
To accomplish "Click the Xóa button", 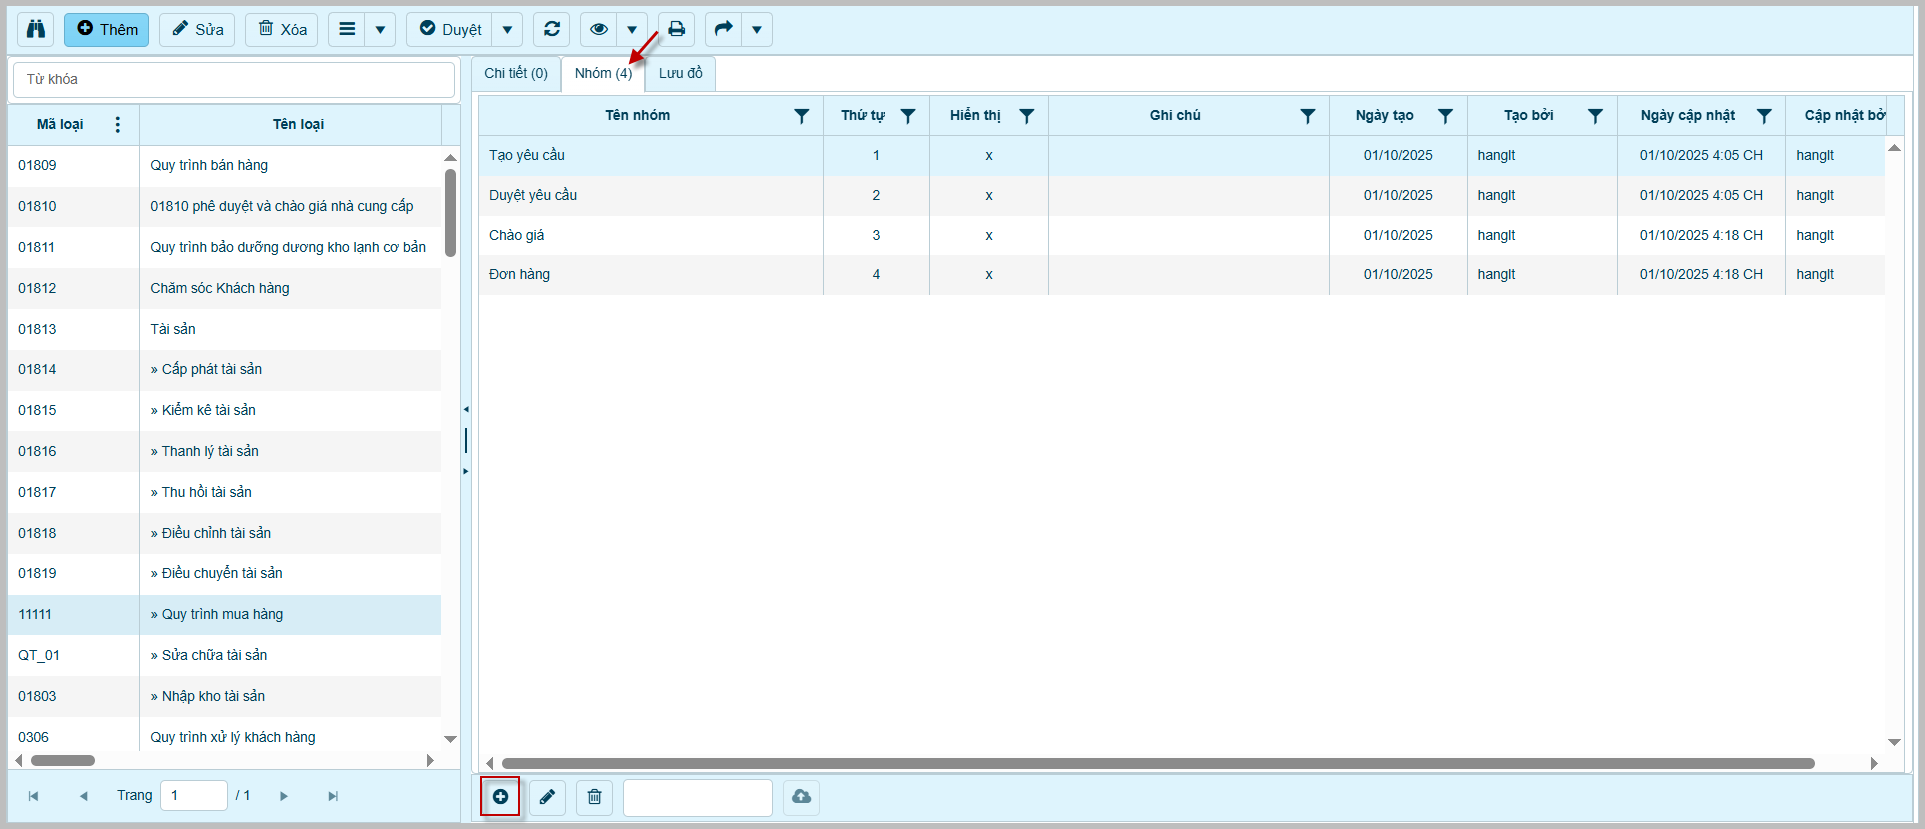I will (x=282, y=29).
